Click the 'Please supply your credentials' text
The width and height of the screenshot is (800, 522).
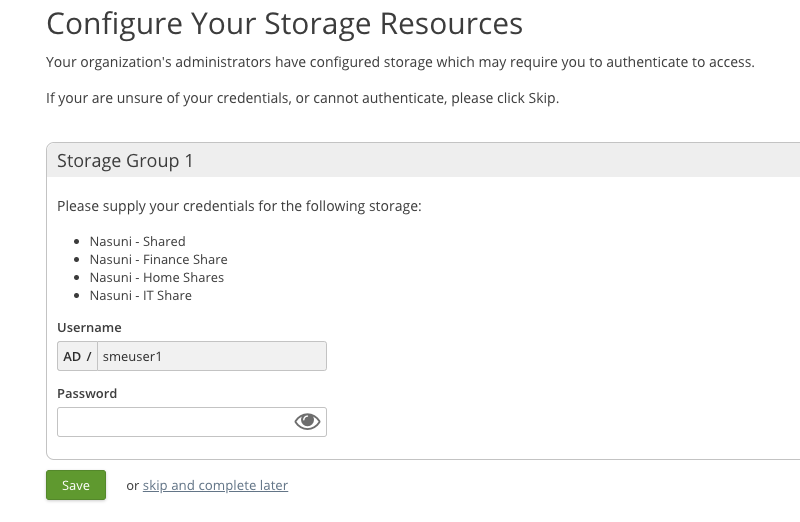[239, 206]
